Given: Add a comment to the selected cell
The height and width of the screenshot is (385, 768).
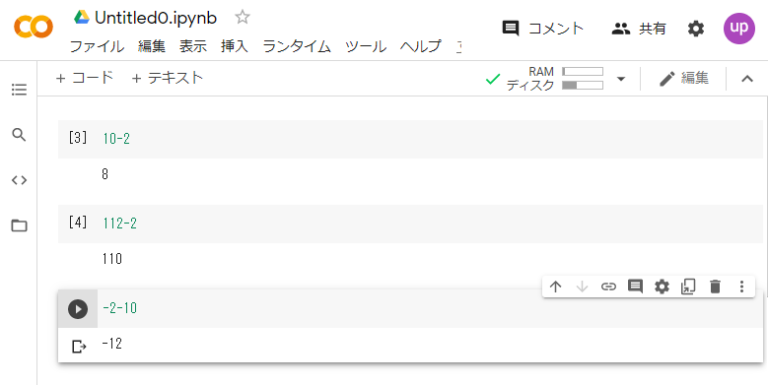Looking at the screenshot, I should pos(635,287).
